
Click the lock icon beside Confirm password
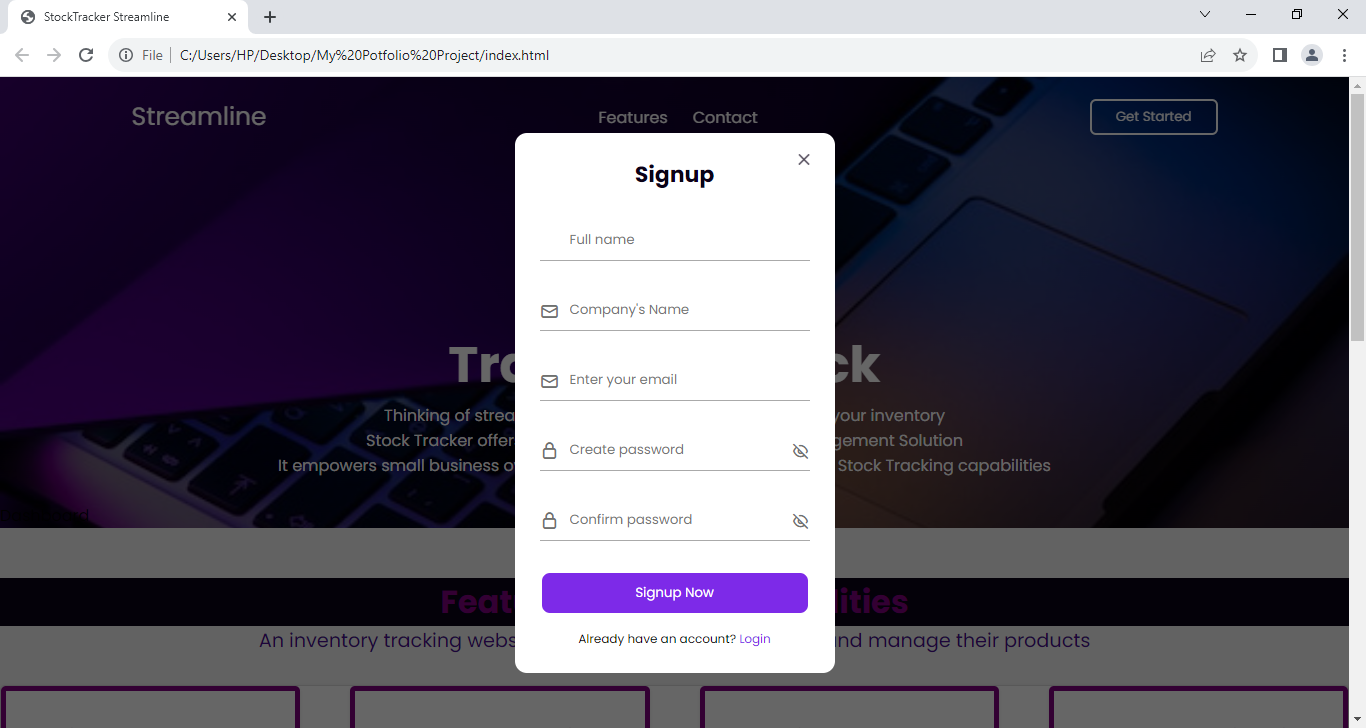549,520
